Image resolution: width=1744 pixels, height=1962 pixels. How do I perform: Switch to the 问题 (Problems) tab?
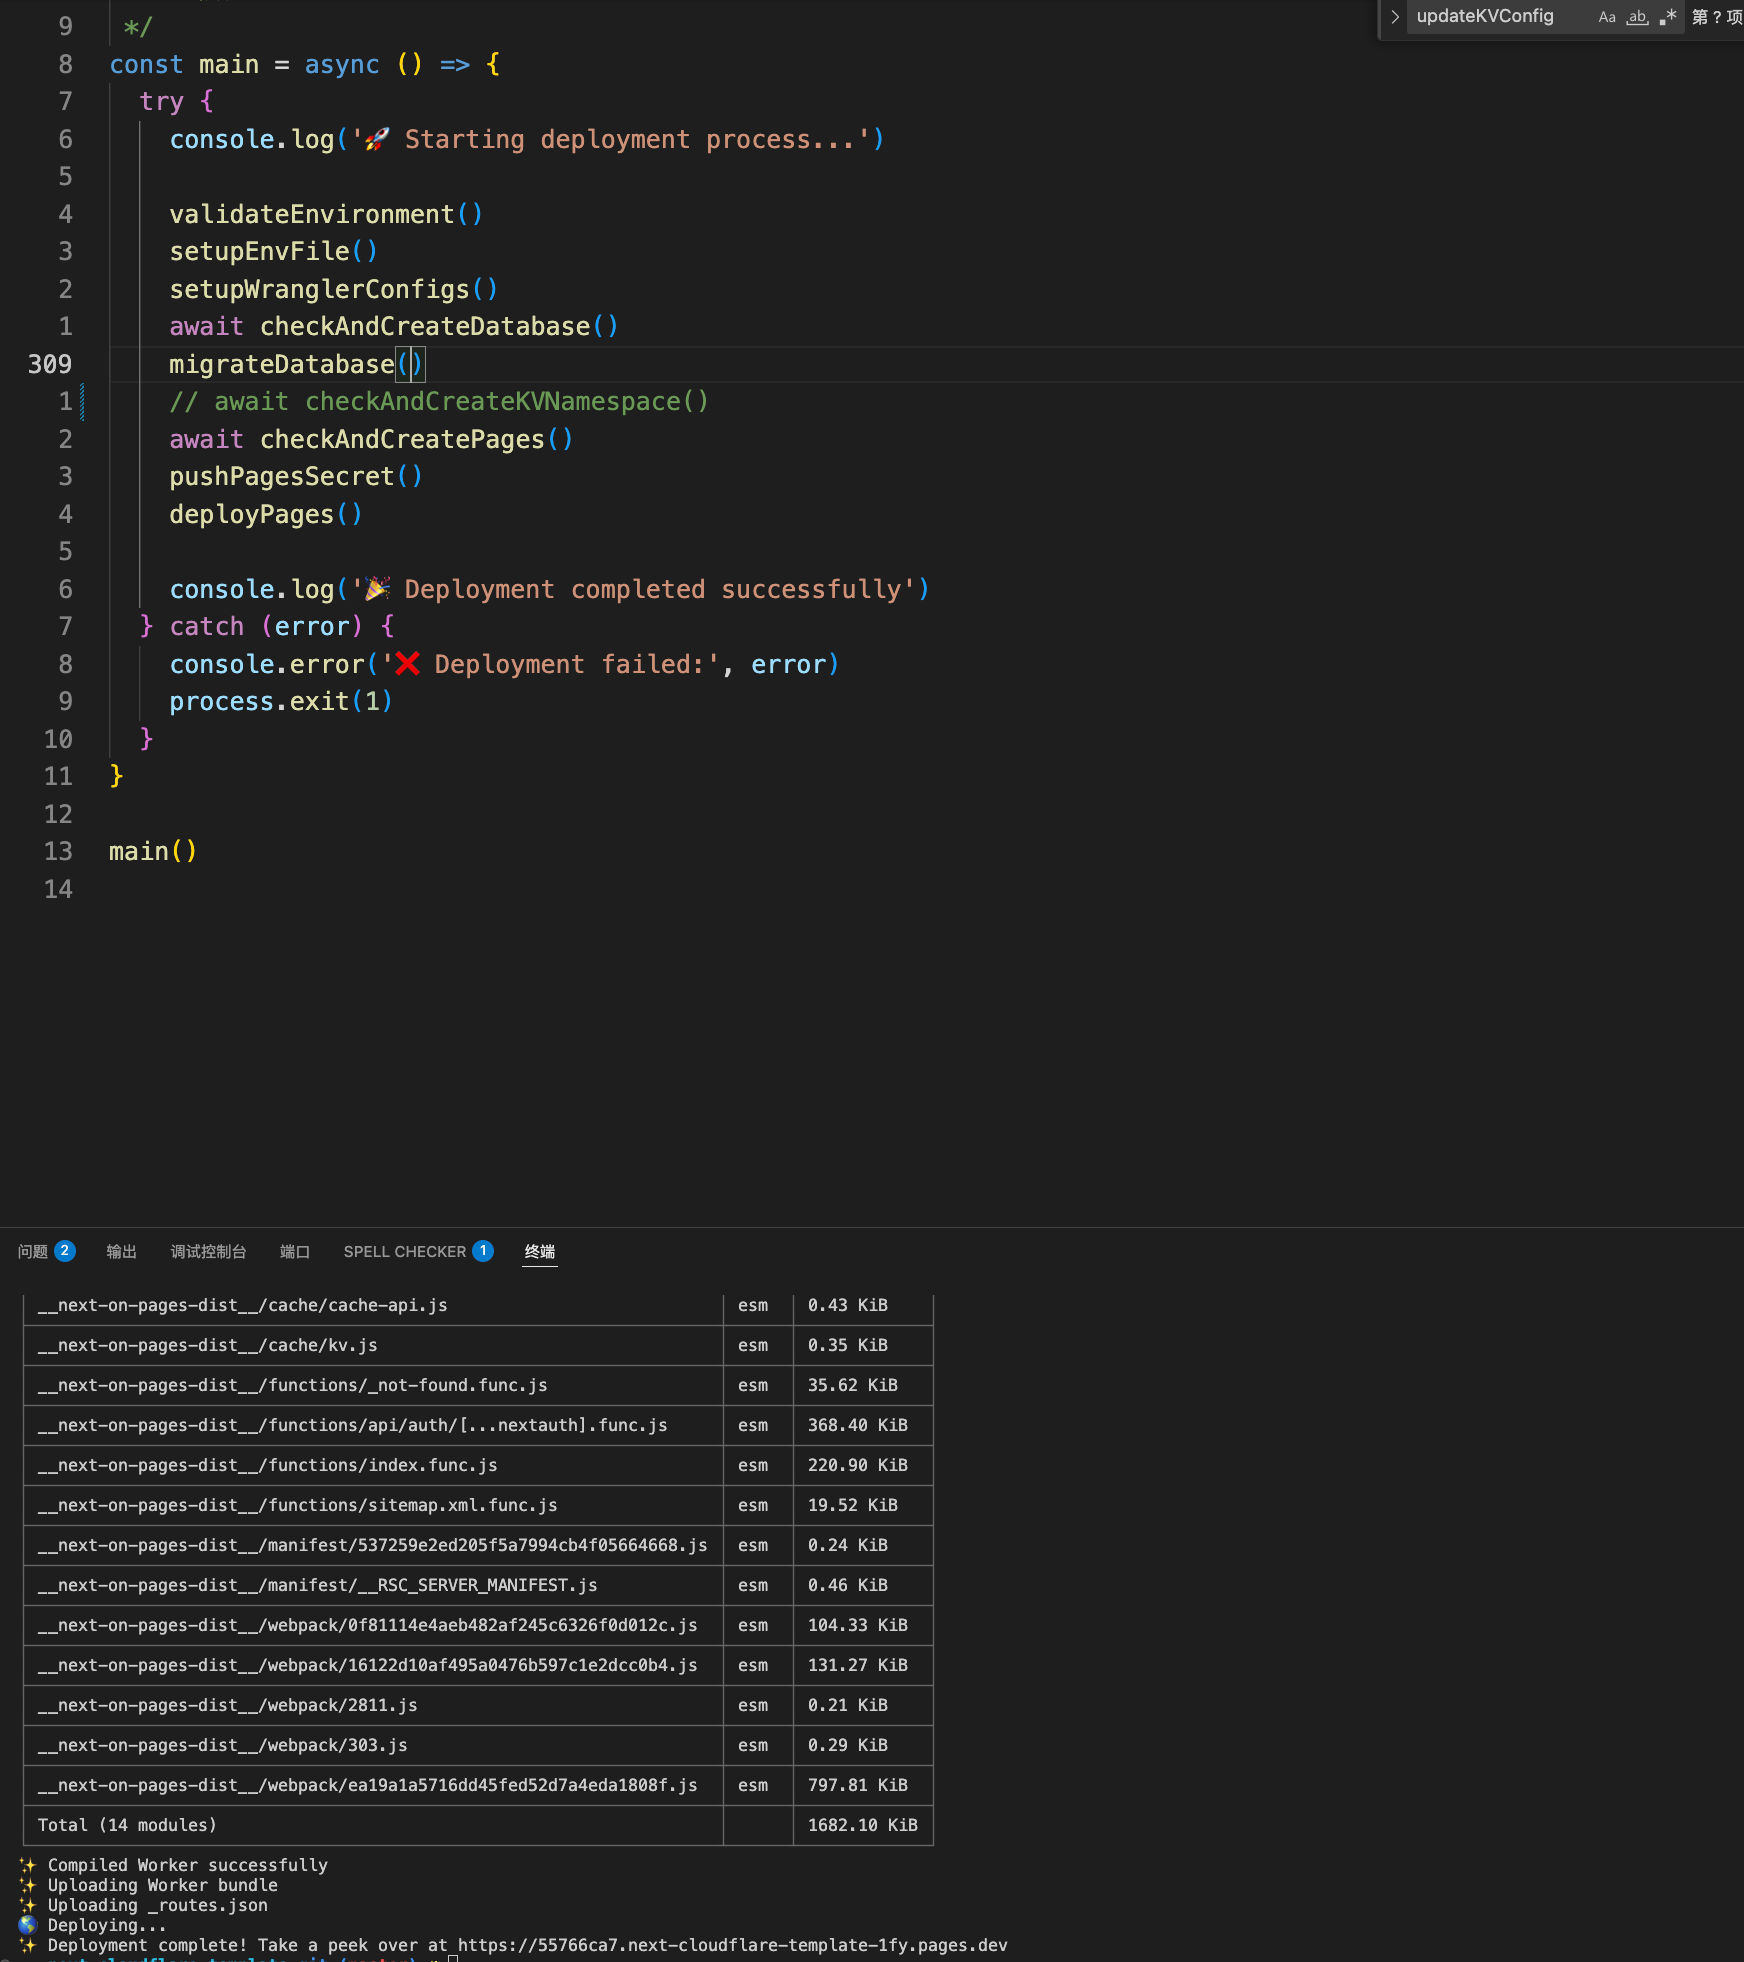(33, 1252)
